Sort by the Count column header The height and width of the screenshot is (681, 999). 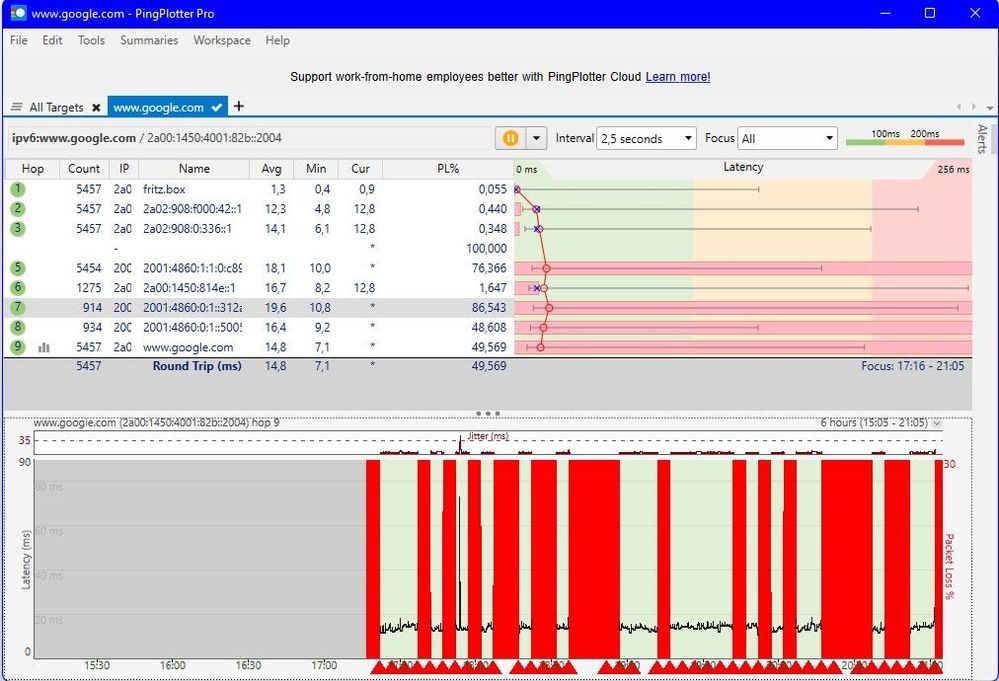click(x=84, y=169)
